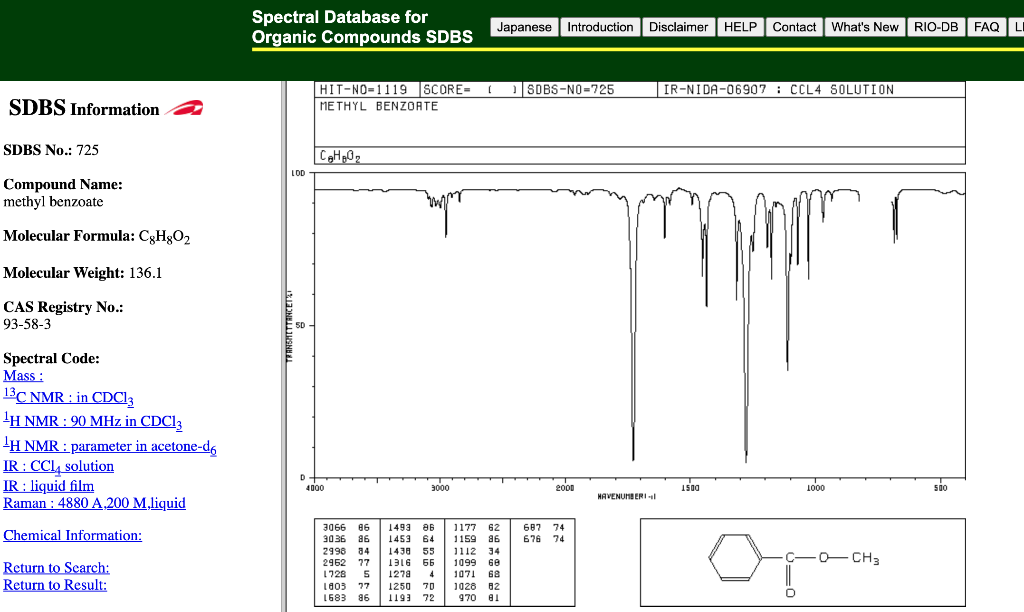Click Return to Search
The height and width of the screenshot is (612, 1024).
point(57,567)
